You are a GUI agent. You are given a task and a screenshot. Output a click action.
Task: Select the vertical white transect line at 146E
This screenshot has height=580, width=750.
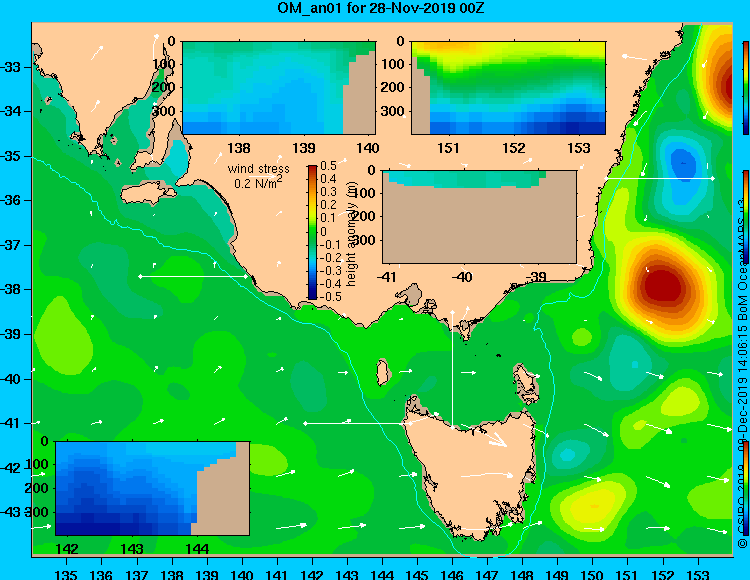(x=452, y=369)
